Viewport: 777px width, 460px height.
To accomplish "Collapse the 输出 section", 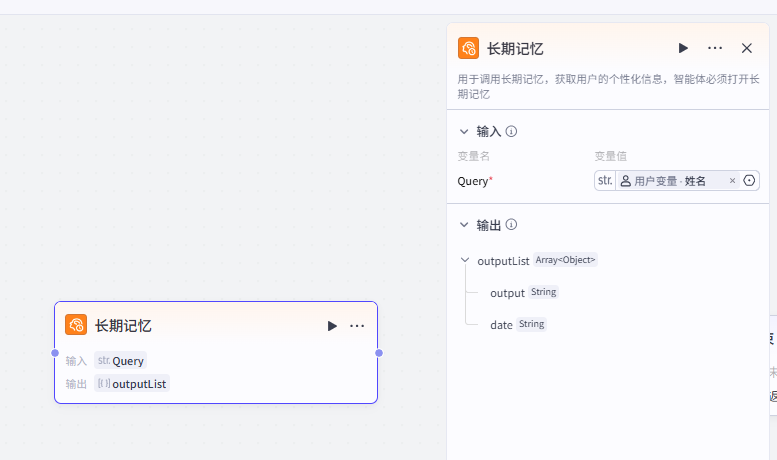I will click(464, 225).
